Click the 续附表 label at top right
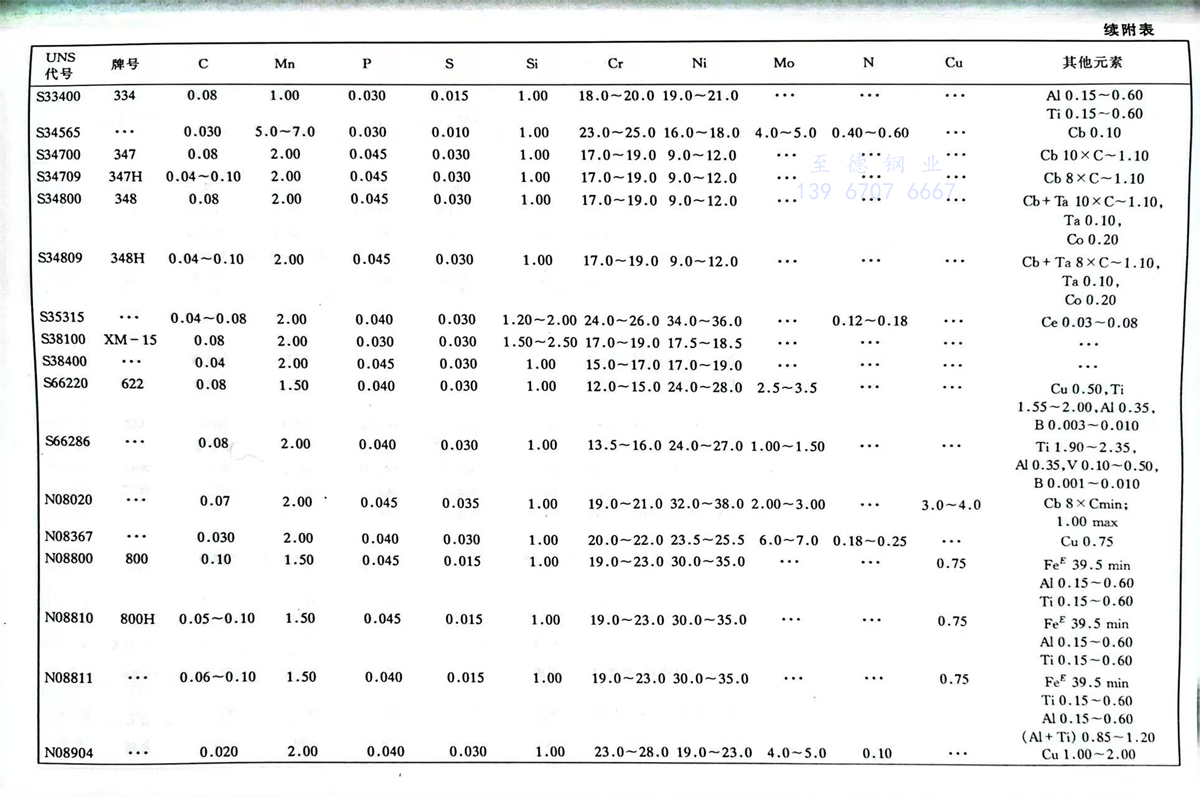Screen dimensions: 1200x797 (1129, 30)
